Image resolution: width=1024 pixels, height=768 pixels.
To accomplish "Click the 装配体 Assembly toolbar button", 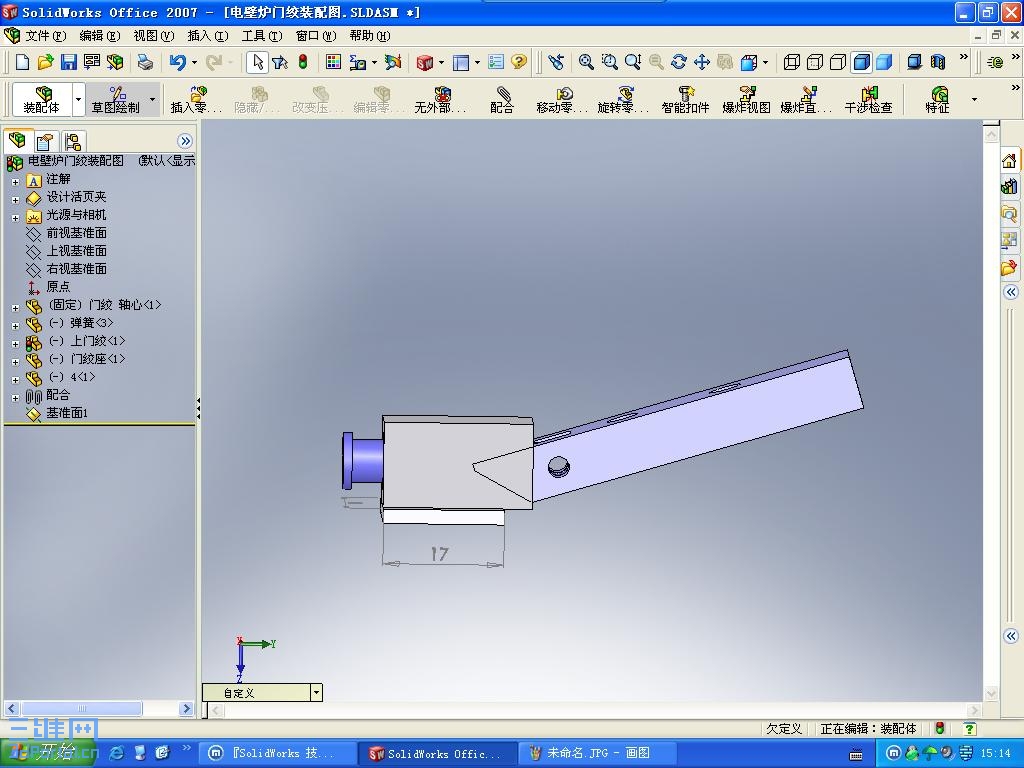I will tap(42, 99).
